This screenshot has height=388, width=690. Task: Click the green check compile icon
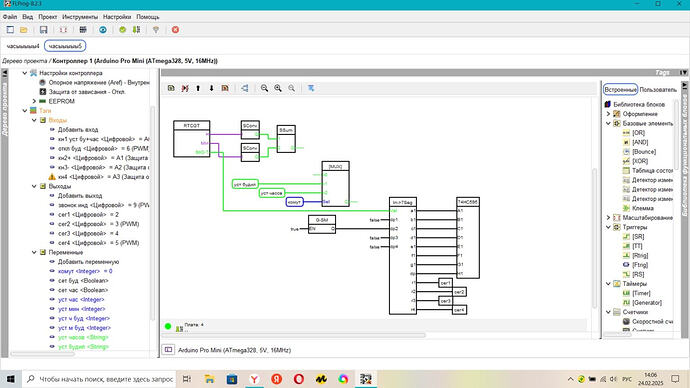coord(122,29)
